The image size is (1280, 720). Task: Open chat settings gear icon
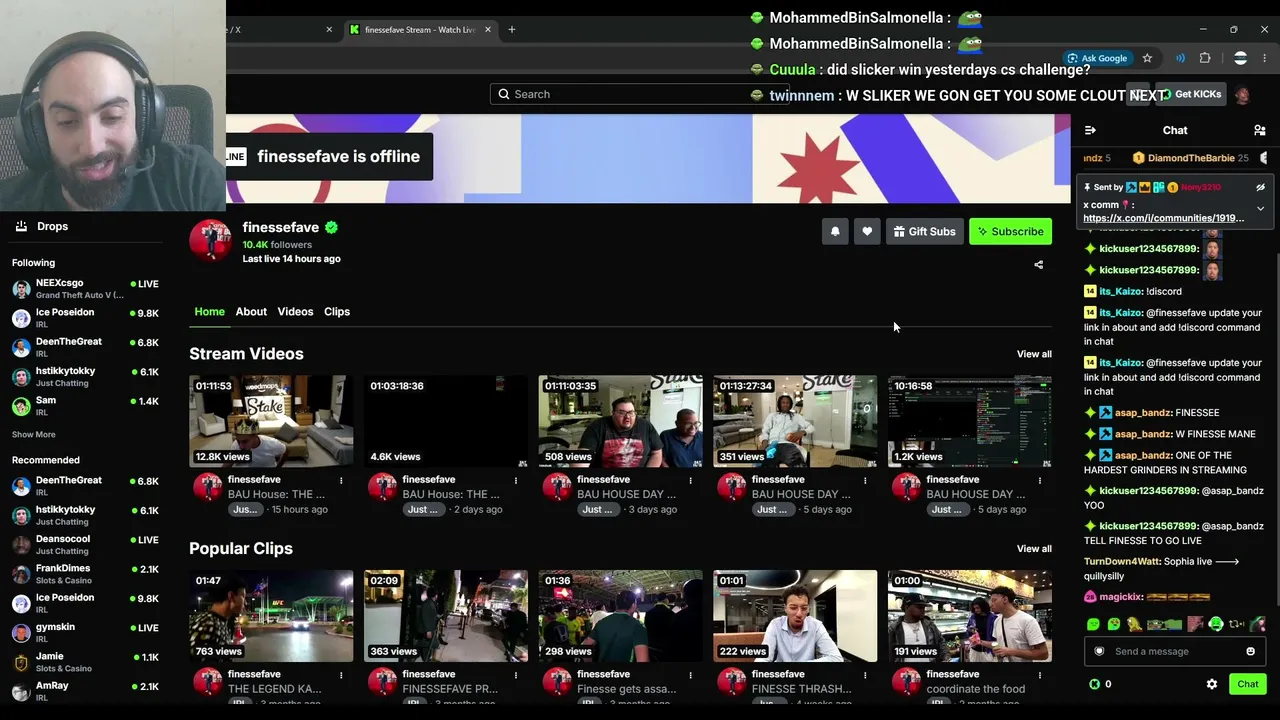pos(1212,684)
